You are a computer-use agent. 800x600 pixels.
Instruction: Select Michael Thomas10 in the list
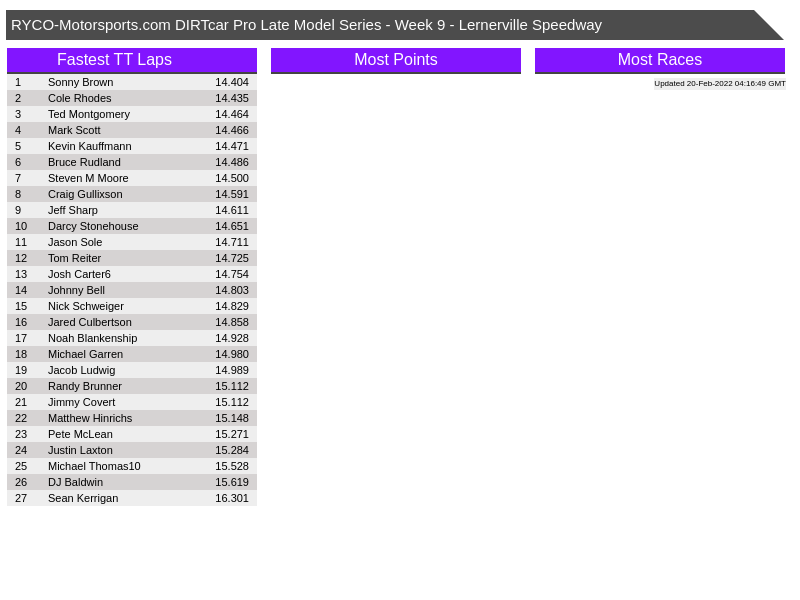[x=94, y=466]
